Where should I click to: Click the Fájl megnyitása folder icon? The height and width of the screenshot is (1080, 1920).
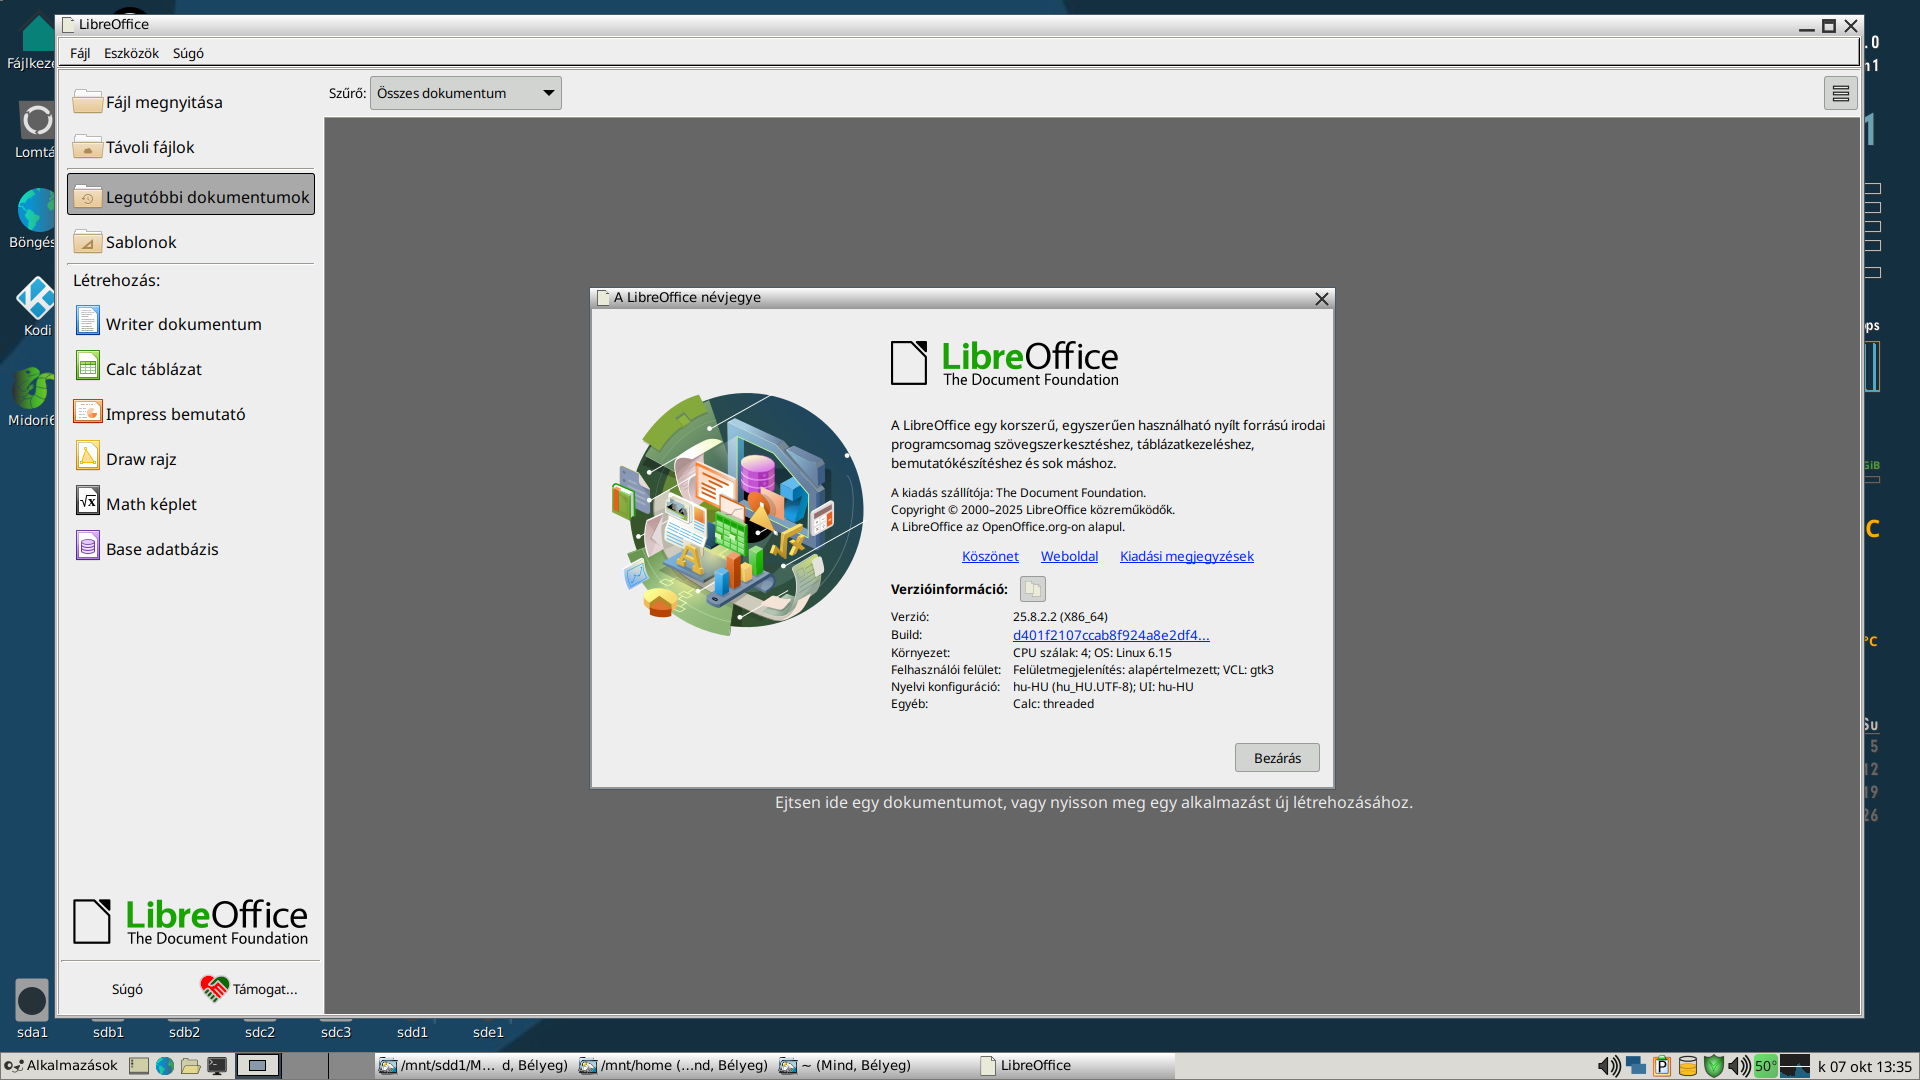pos(88,101)
